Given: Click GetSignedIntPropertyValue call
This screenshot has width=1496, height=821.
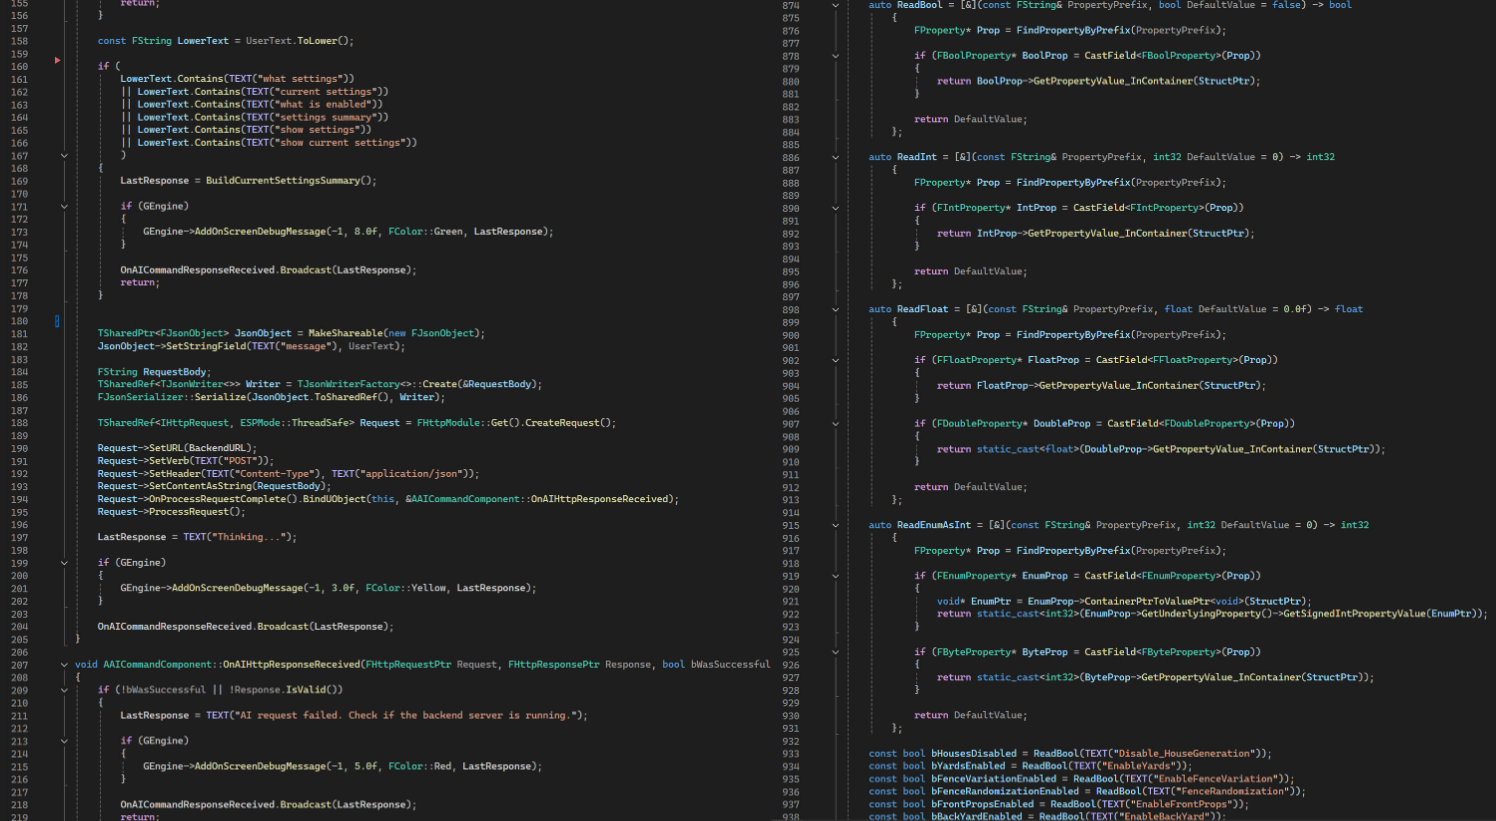Looking at the screenshot, I should point(1355,614).
